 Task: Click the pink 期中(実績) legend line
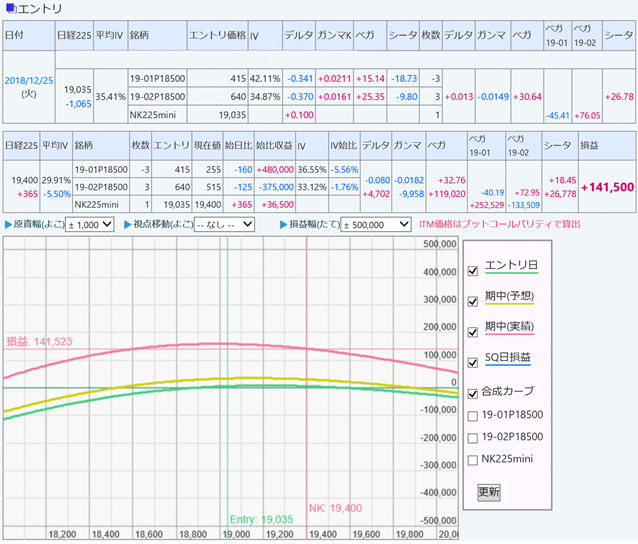pyautogui.click(x=509, y=334)
